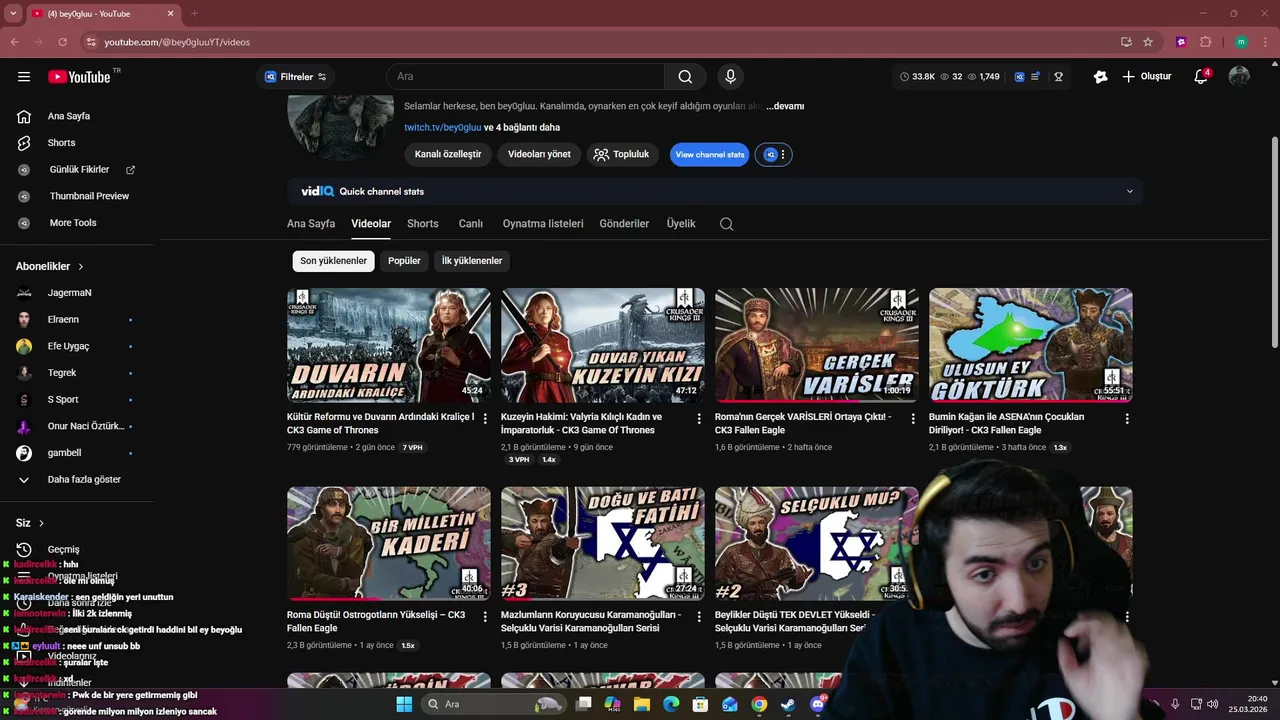
Task: Open the account avatar menu
Action: click(1239, 77)
